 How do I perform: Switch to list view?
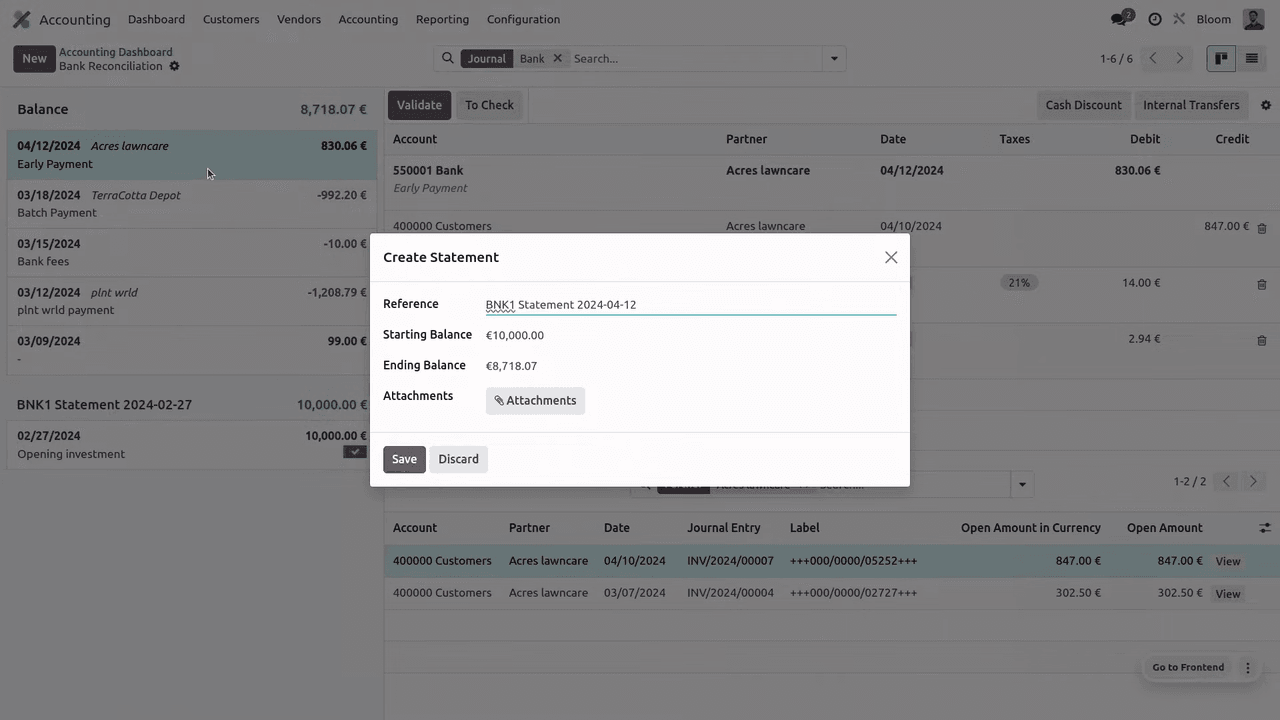point(1251,59)
